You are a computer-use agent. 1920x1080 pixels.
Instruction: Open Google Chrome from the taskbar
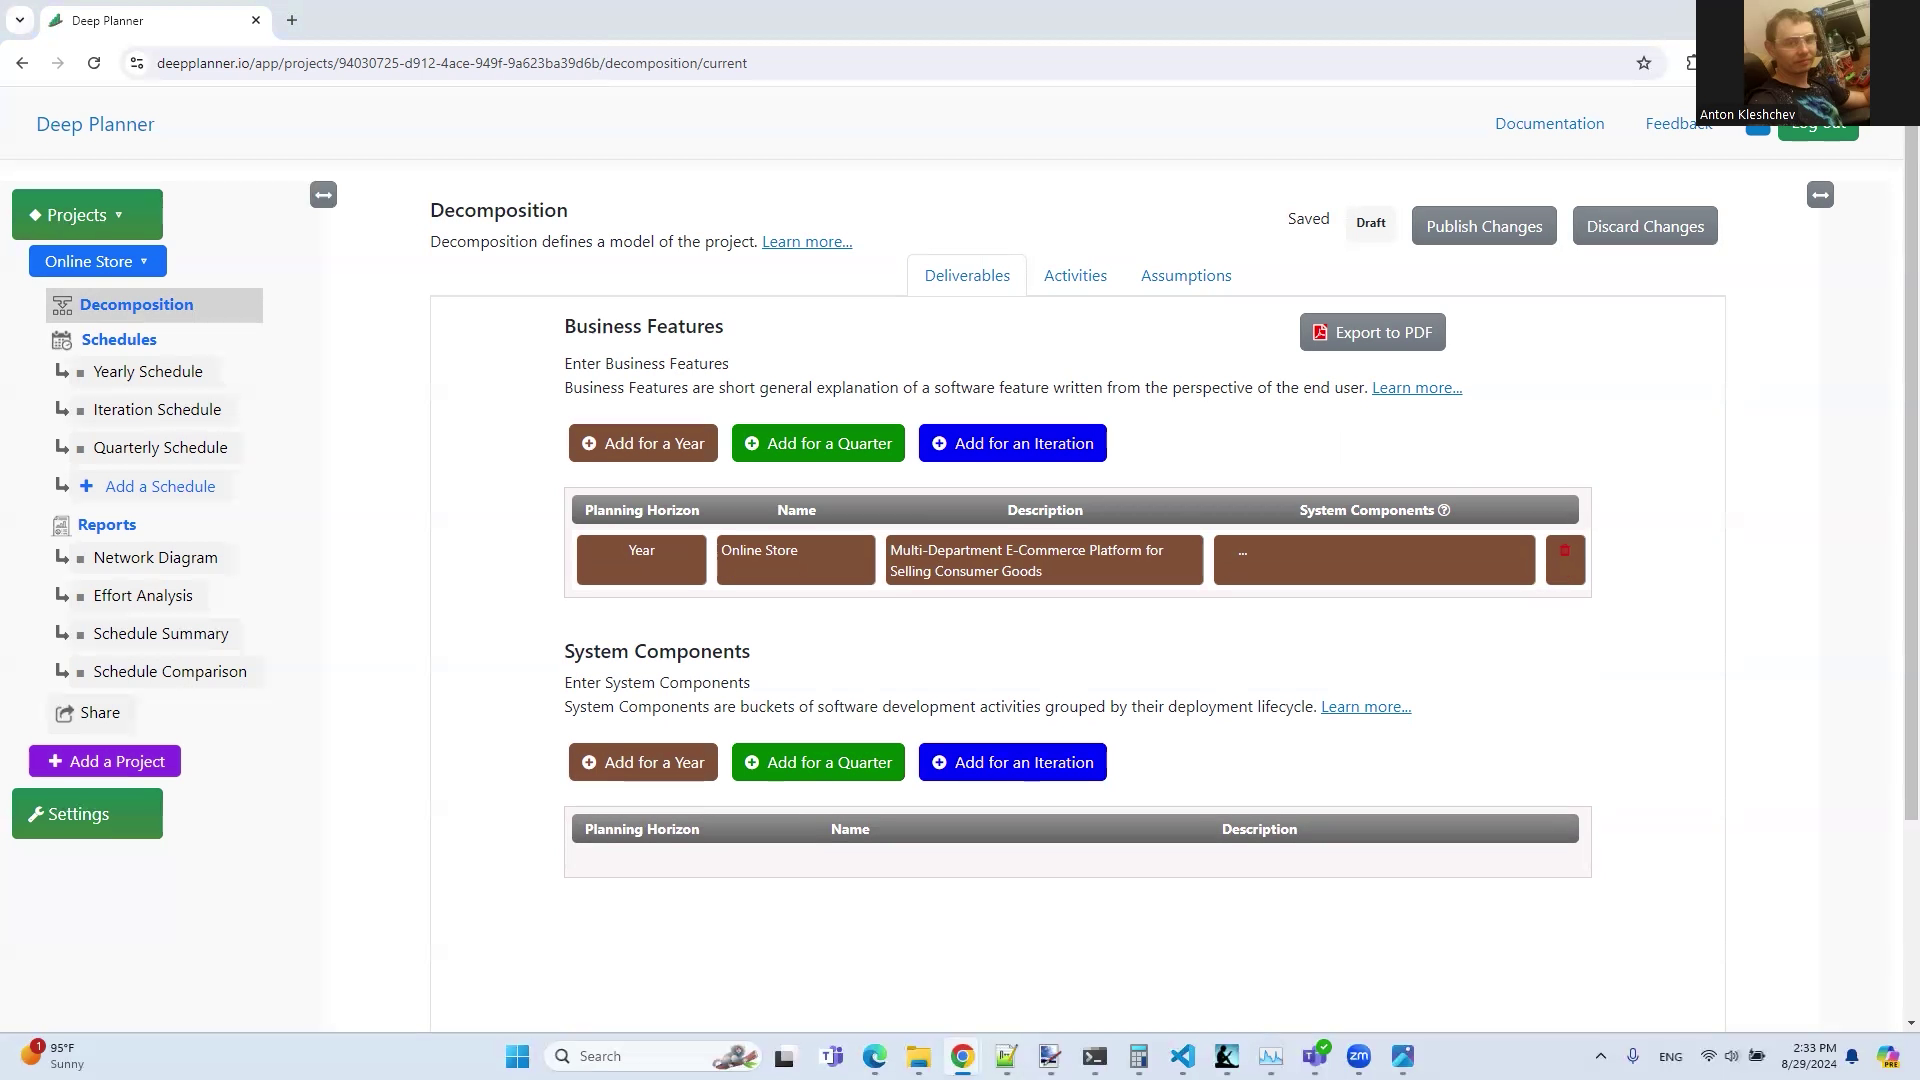click(x=962, y=1056)
